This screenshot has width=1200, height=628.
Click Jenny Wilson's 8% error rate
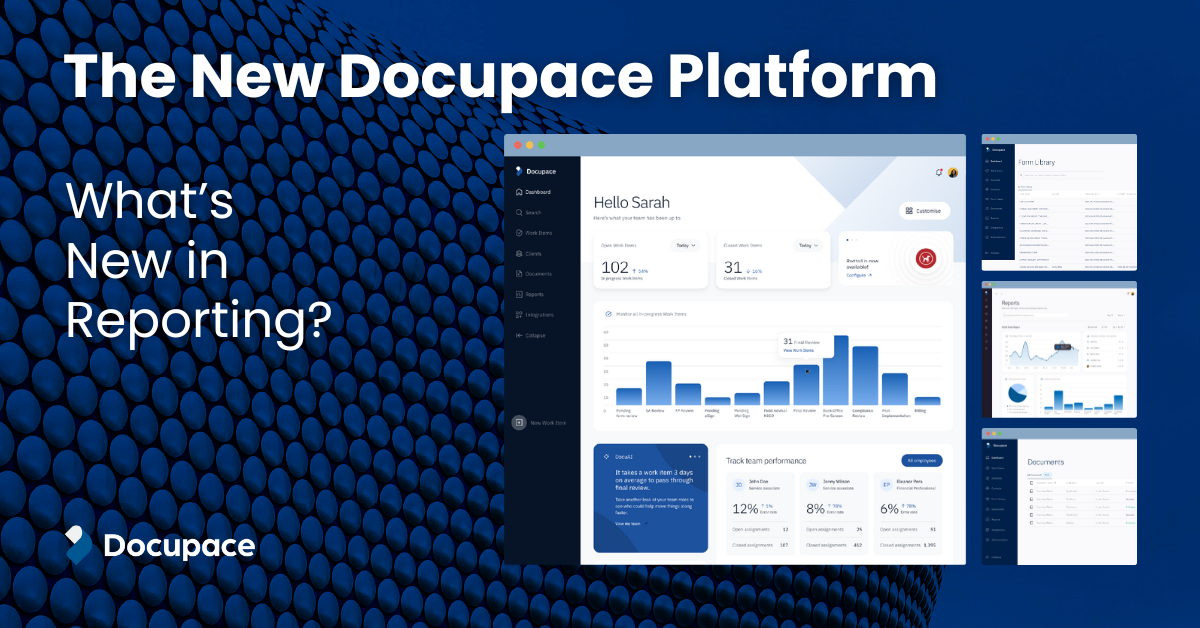pos(816,508)
